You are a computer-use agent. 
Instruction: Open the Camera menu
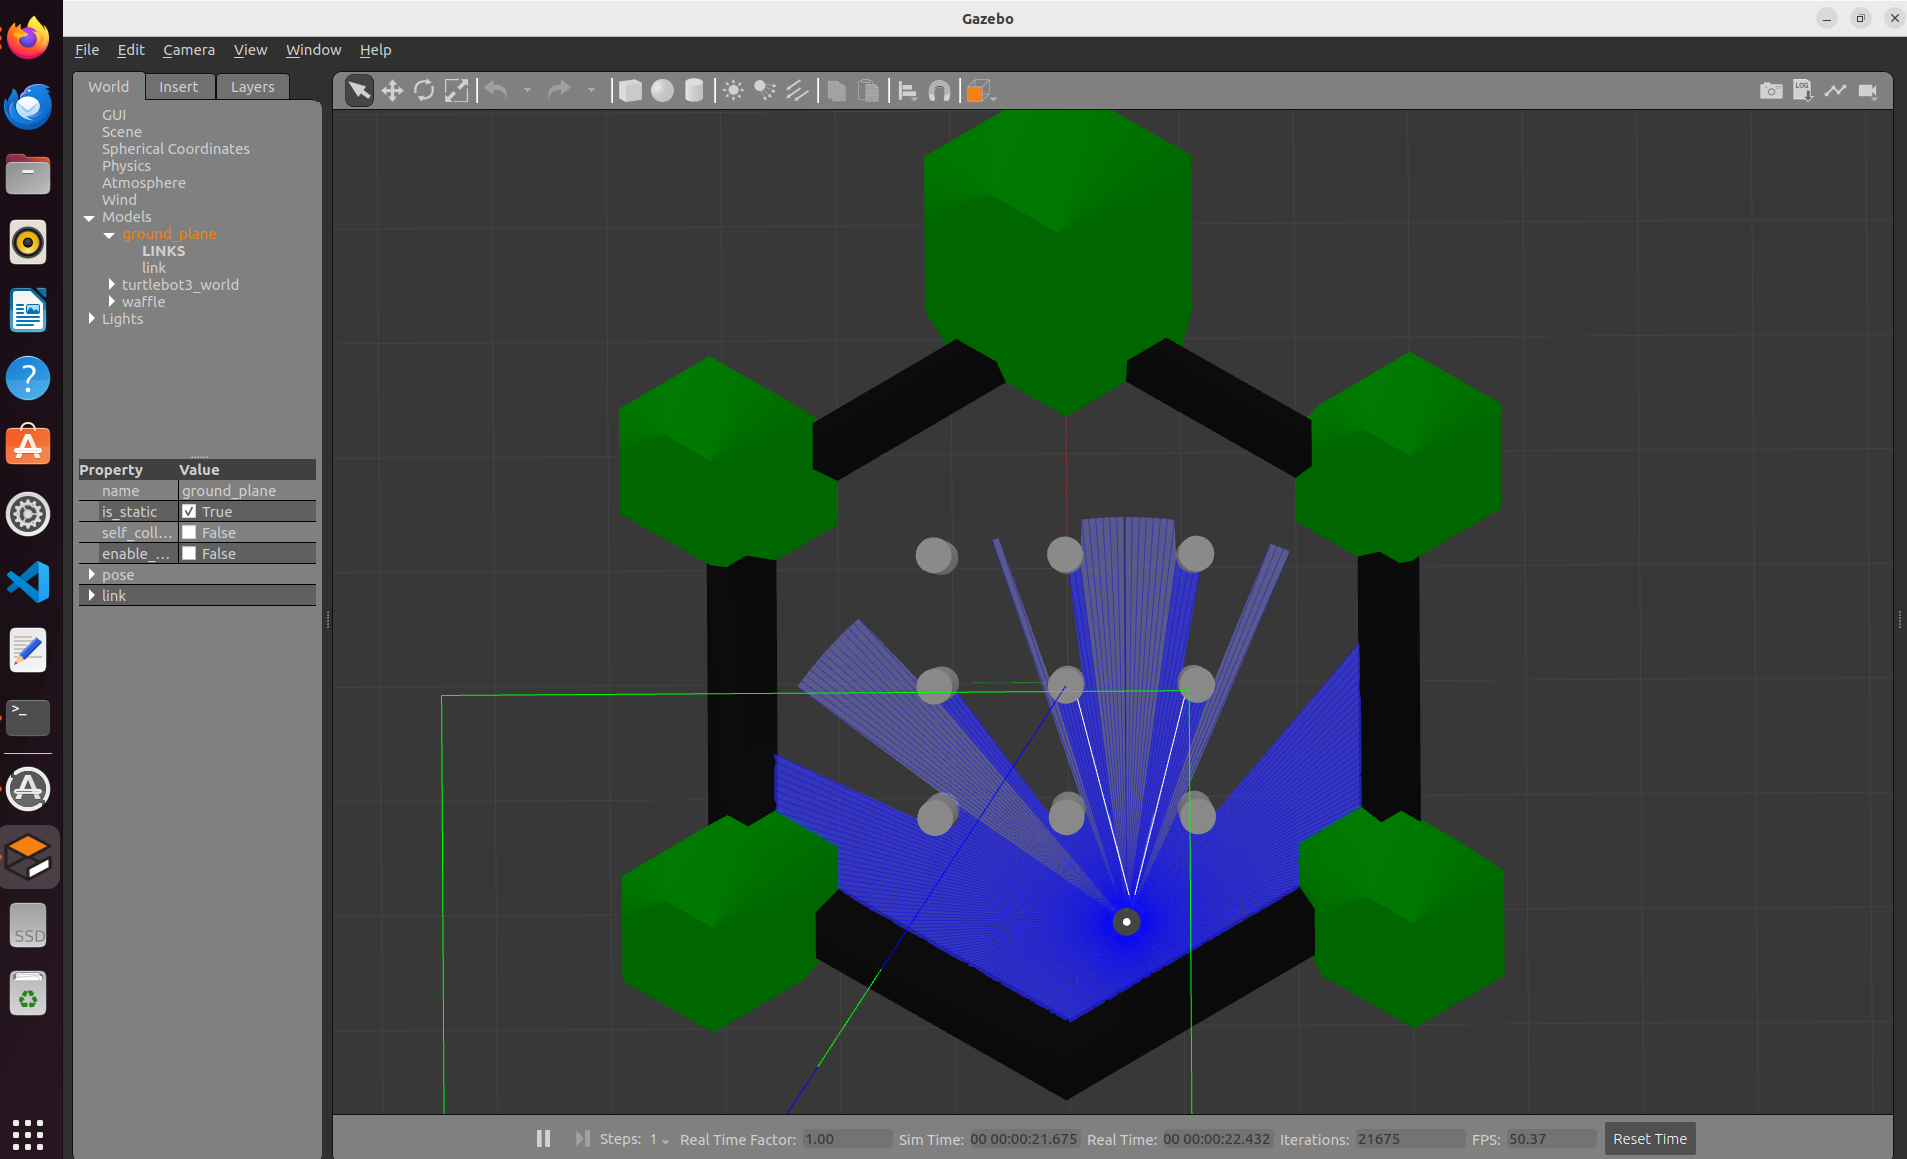(x=188, y=49)
